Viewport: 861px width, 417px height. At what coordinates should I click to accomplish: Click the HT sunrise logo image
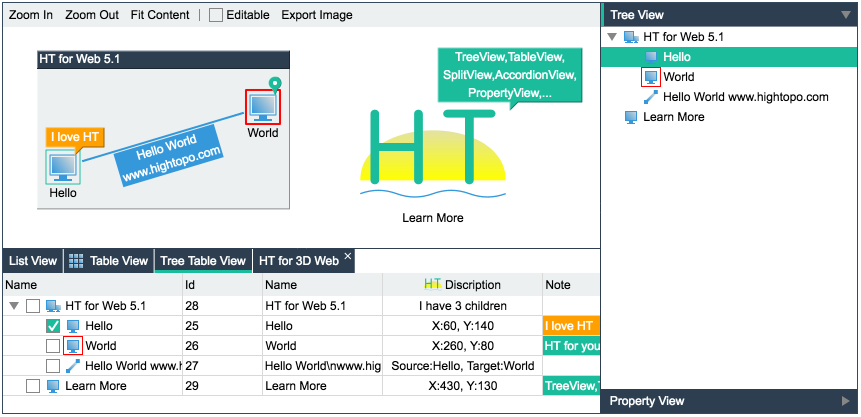[x=433, y=154]
